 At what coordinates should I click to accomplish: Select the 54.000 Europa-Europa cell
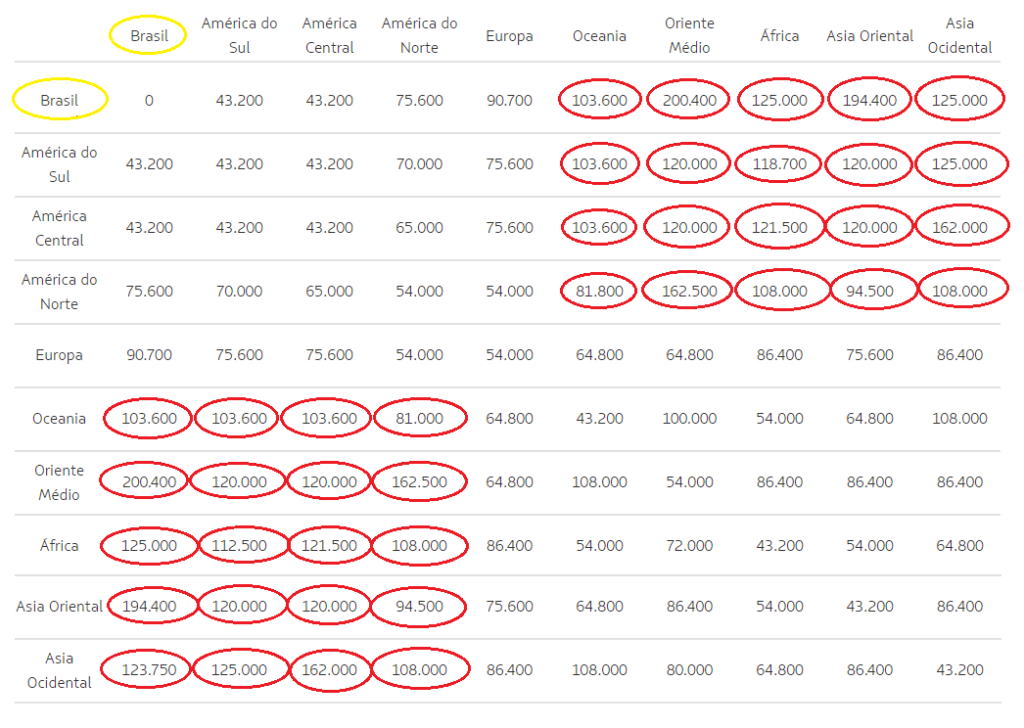pos(509,355)
